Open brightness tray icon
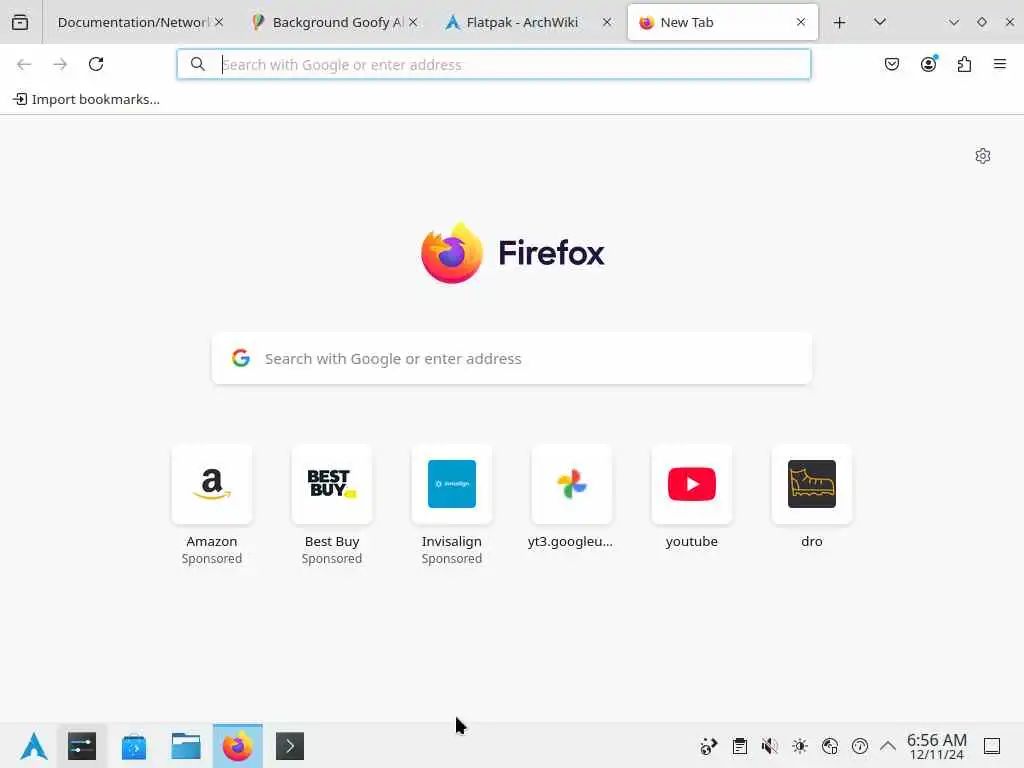Screen dimensions: 1024x768 pyautogui.click(x=800, y=746)
